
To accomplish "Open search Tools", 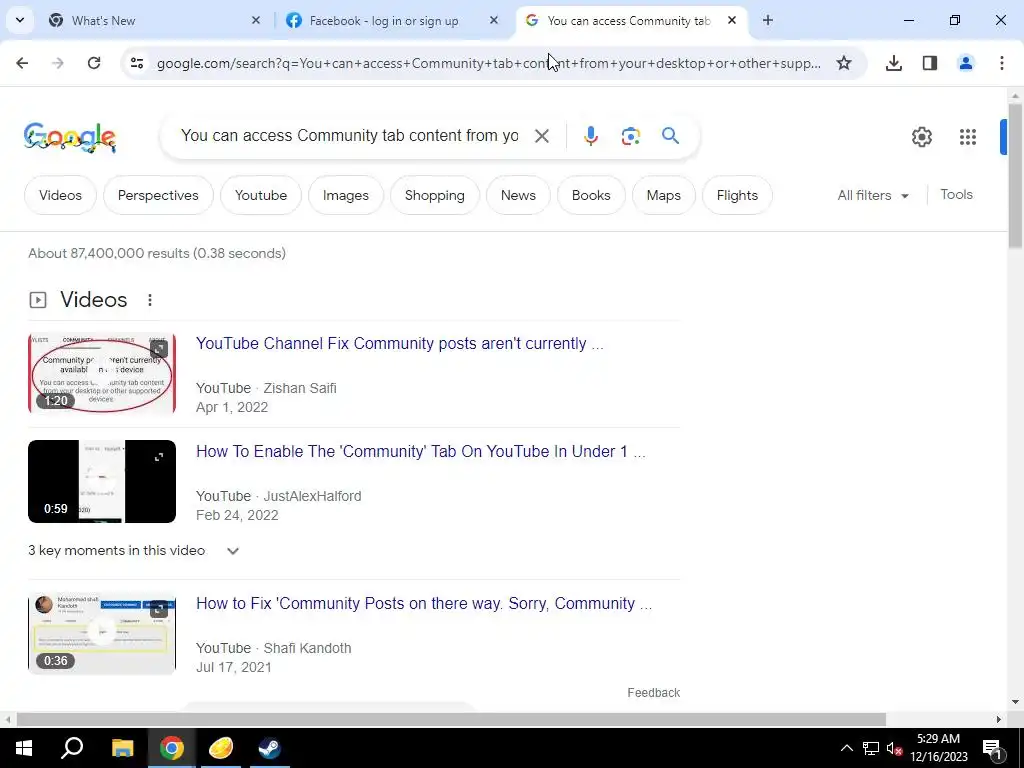I will coord(956,195).
